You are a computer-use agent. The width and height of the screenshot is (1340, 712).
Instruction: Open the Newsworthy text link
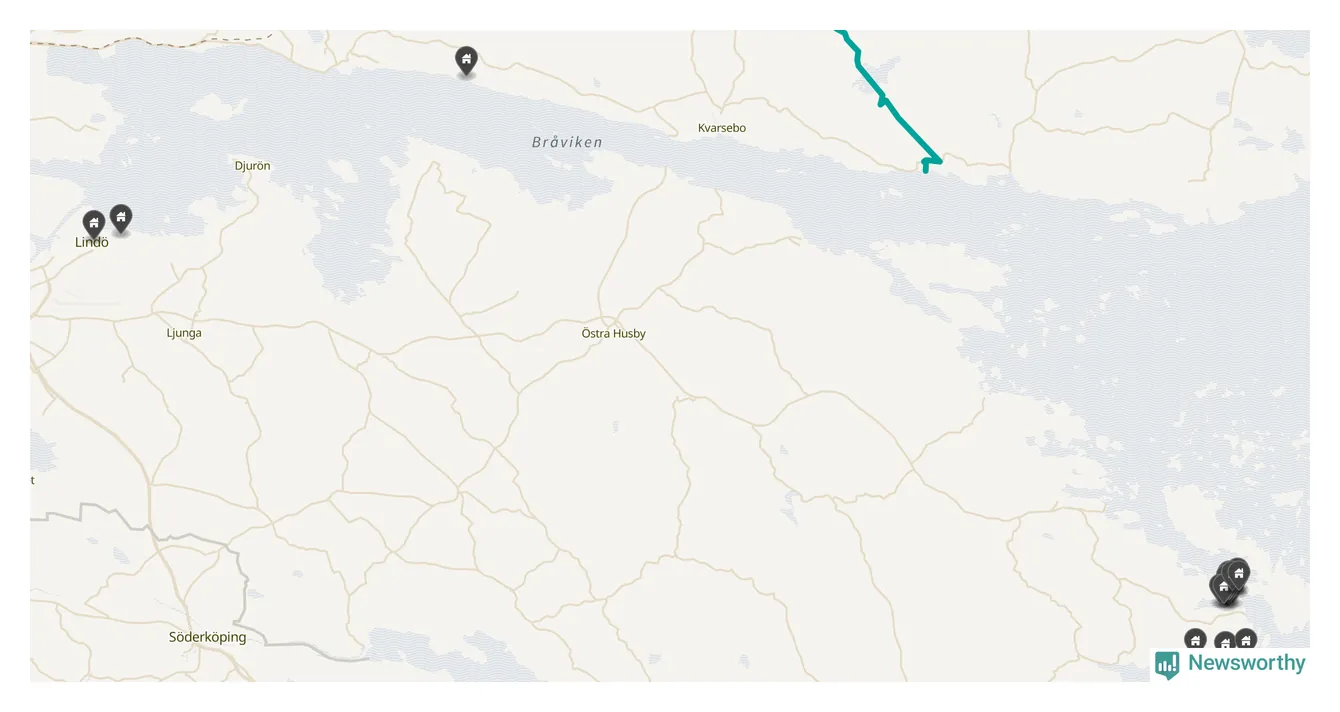[1246, 663]
